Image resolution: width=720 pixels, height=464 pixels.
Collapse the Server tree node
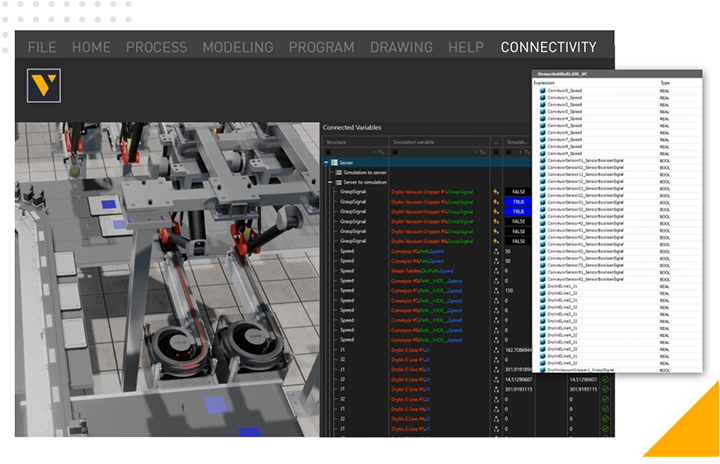326,162
